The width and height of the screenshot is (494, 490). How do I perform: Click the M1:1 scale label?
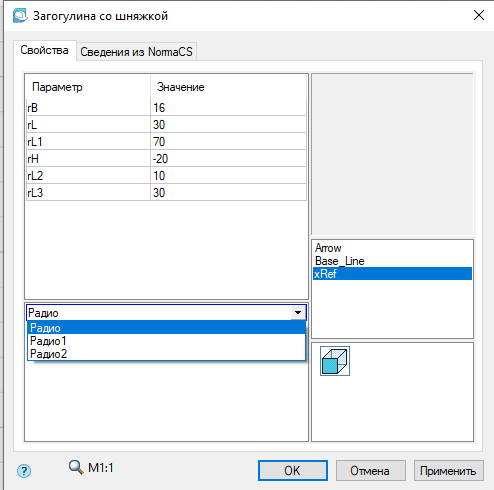(101, 468)
